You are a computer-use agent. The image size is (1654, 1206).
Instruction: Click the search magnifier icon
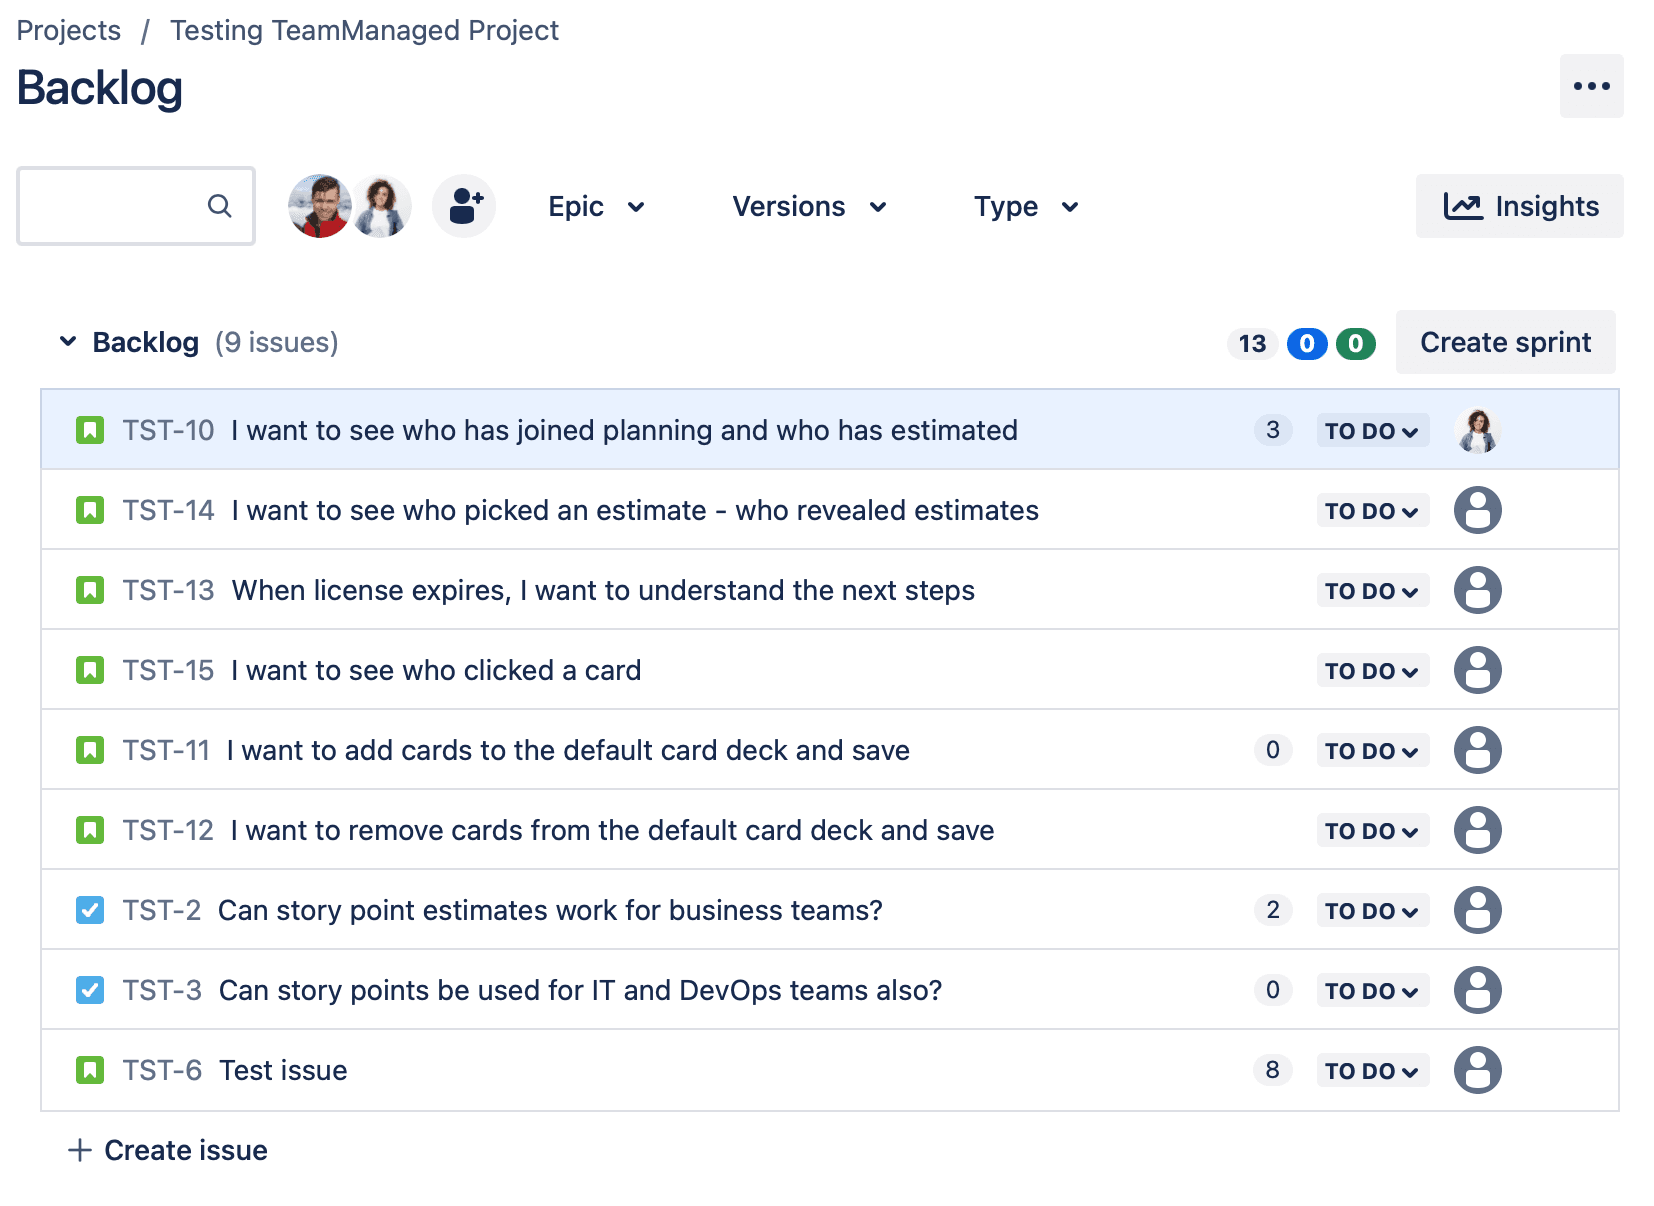(x=220, y=206)
